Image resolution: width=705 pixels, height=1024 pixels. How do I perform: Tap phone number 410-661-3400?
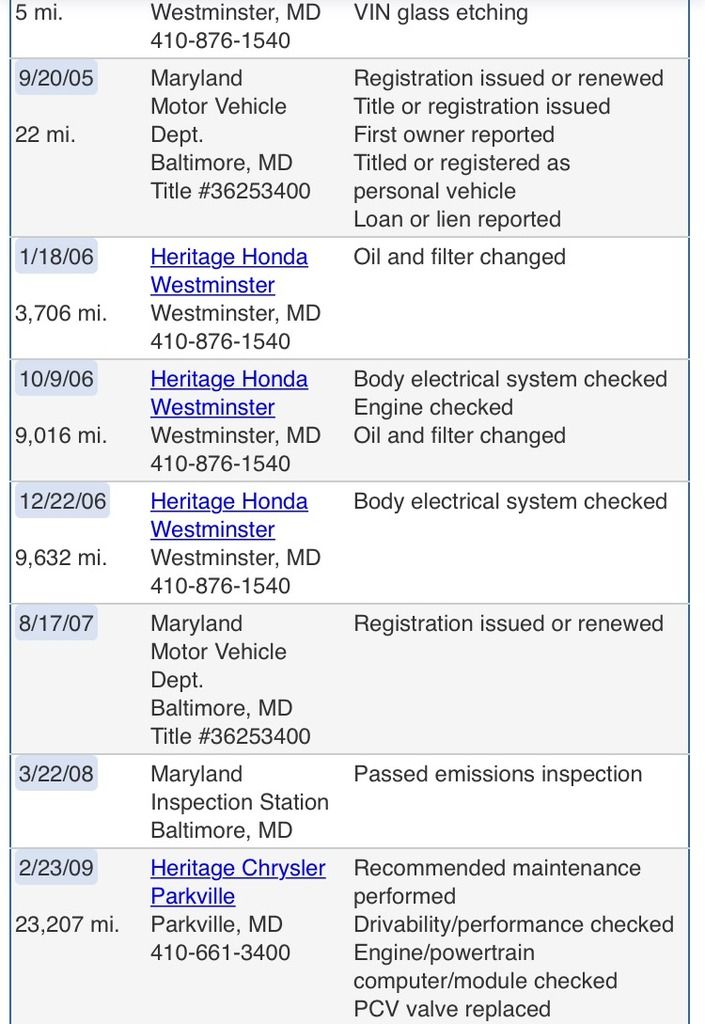[x=220, y=952]
